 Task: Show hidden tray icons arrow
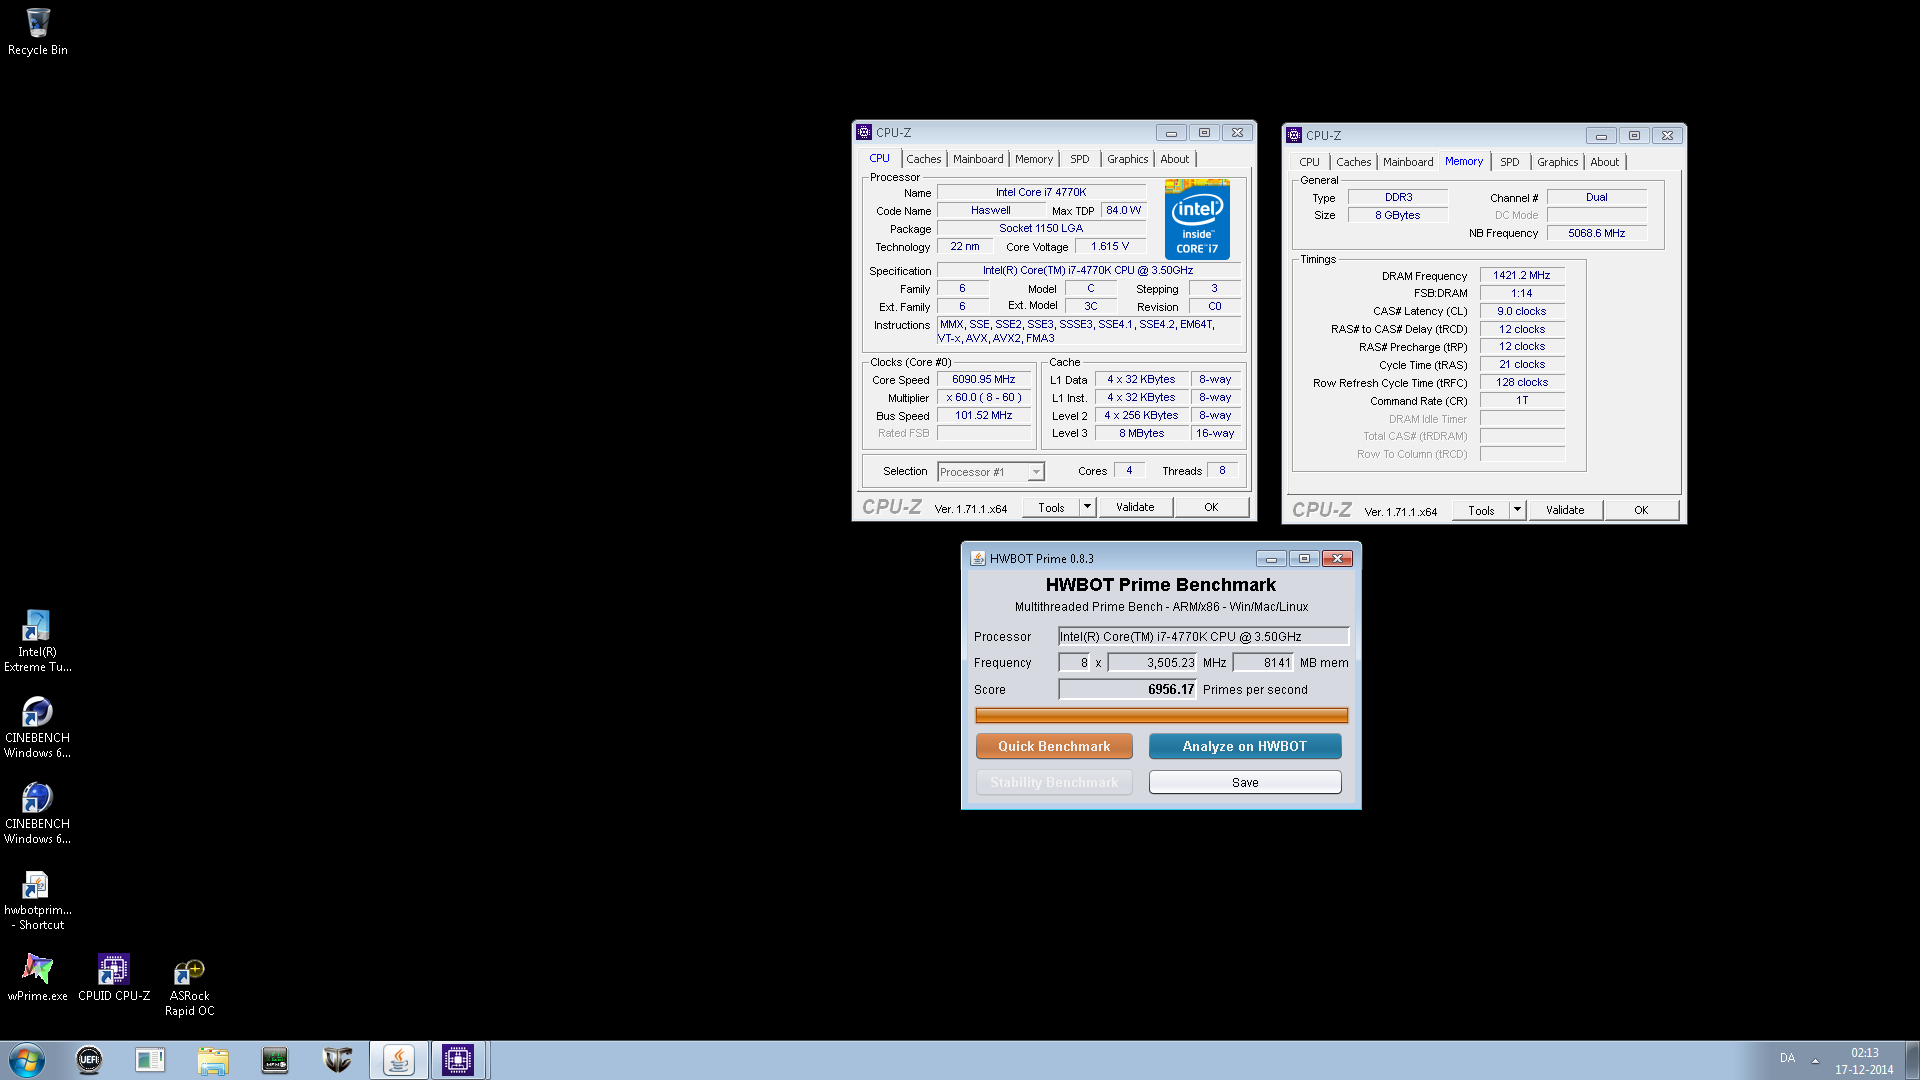click(1814, 1060)
